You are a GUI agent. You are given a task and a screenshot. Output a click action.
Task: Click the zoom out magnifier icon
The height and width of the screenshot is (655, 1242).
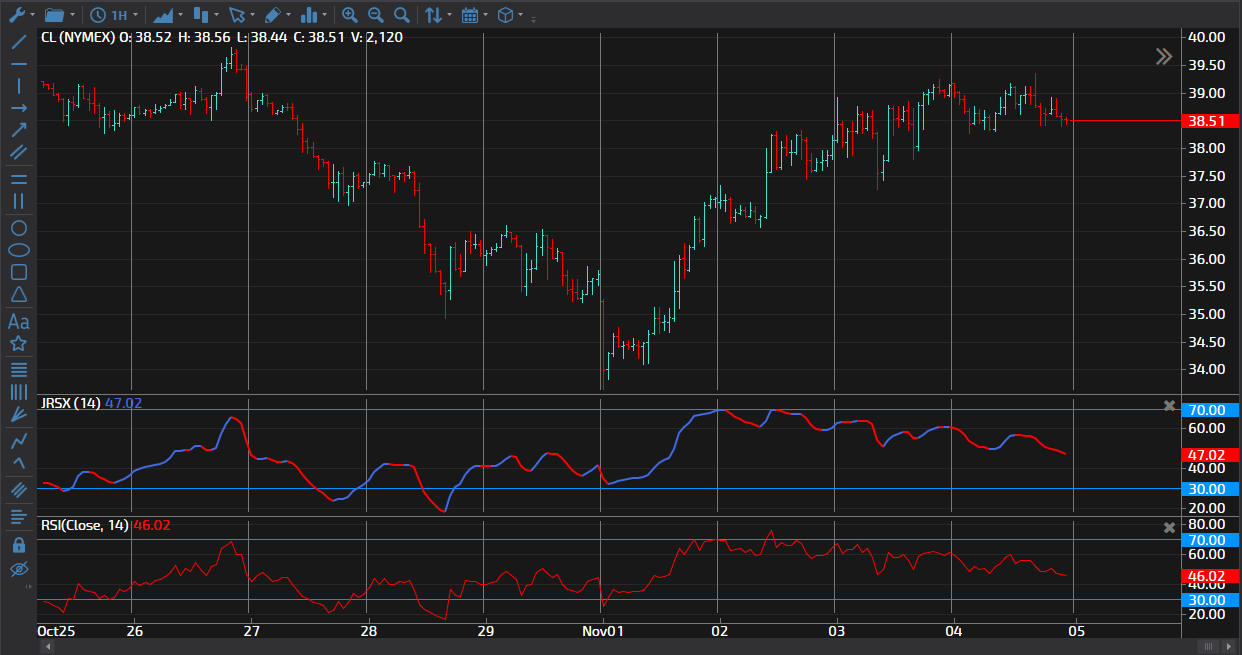click(x=375, y=15)
